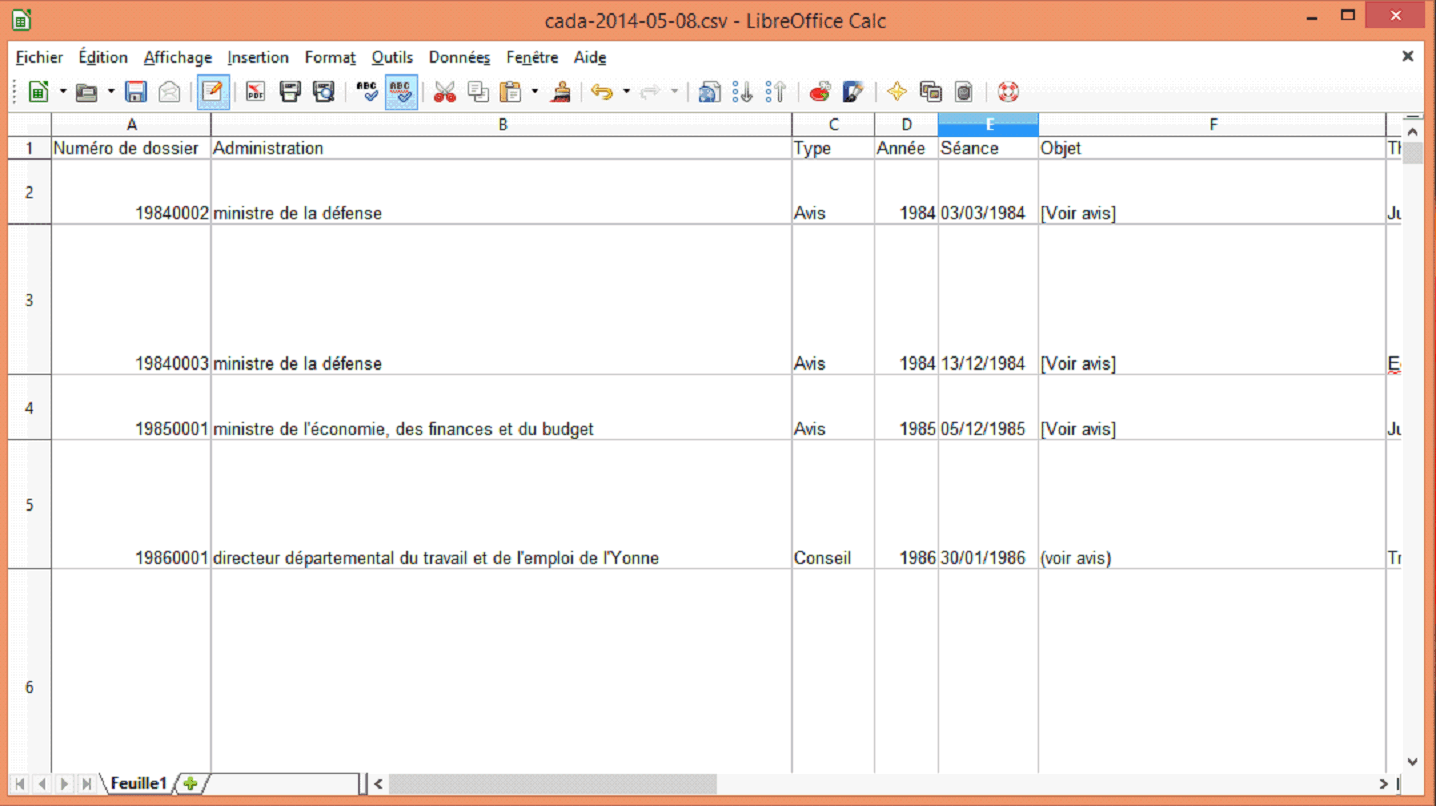Open the Navigator star icon
Image resolution: width=1437 pixels, height=807 pixels.
click(896, 92)
